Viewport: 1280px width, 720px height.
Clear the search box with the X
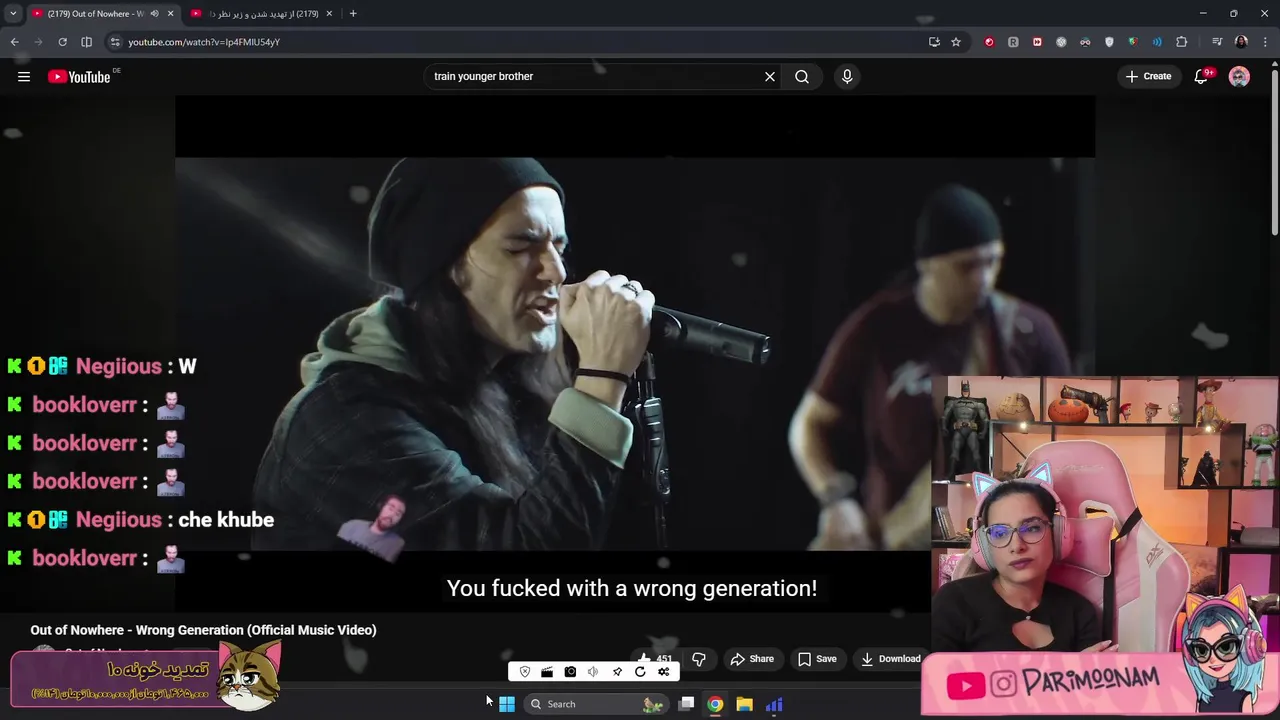[x=770, y=76]
